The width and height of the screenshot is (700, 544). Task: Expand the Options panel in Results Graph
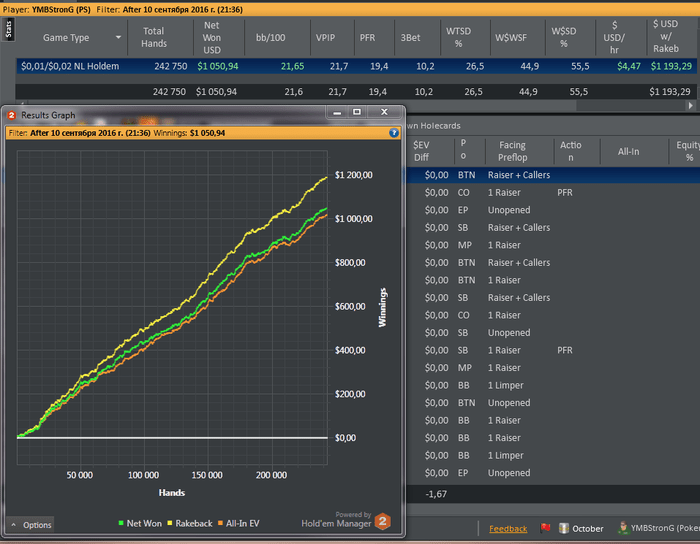pos(31,525)
